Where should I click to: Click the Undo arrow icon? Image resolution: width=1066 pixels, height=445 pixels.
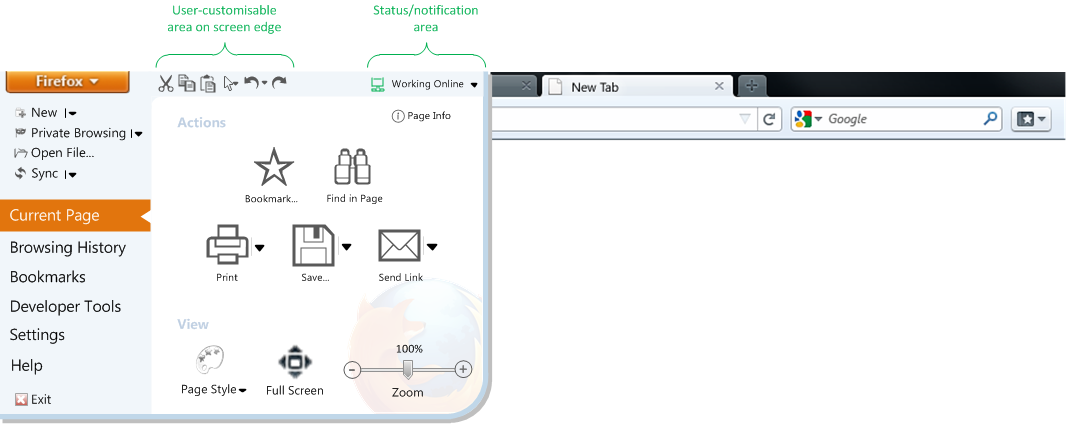(x=252, y=82)
